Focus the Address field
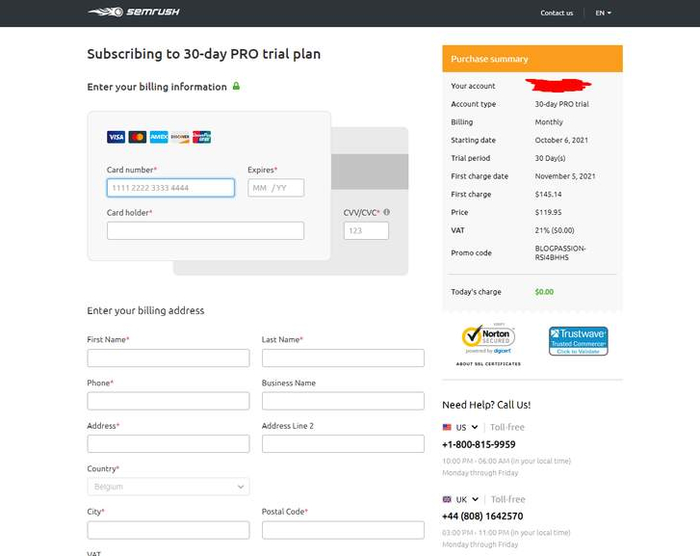Viewport: 700px width, 556px height. [168, 444]
